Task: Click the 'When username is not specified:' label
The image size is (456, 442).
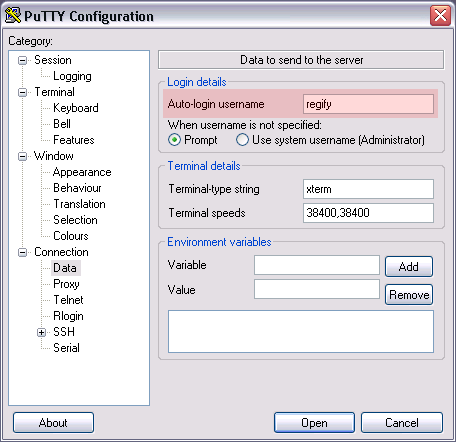Action: click(245, 125)
